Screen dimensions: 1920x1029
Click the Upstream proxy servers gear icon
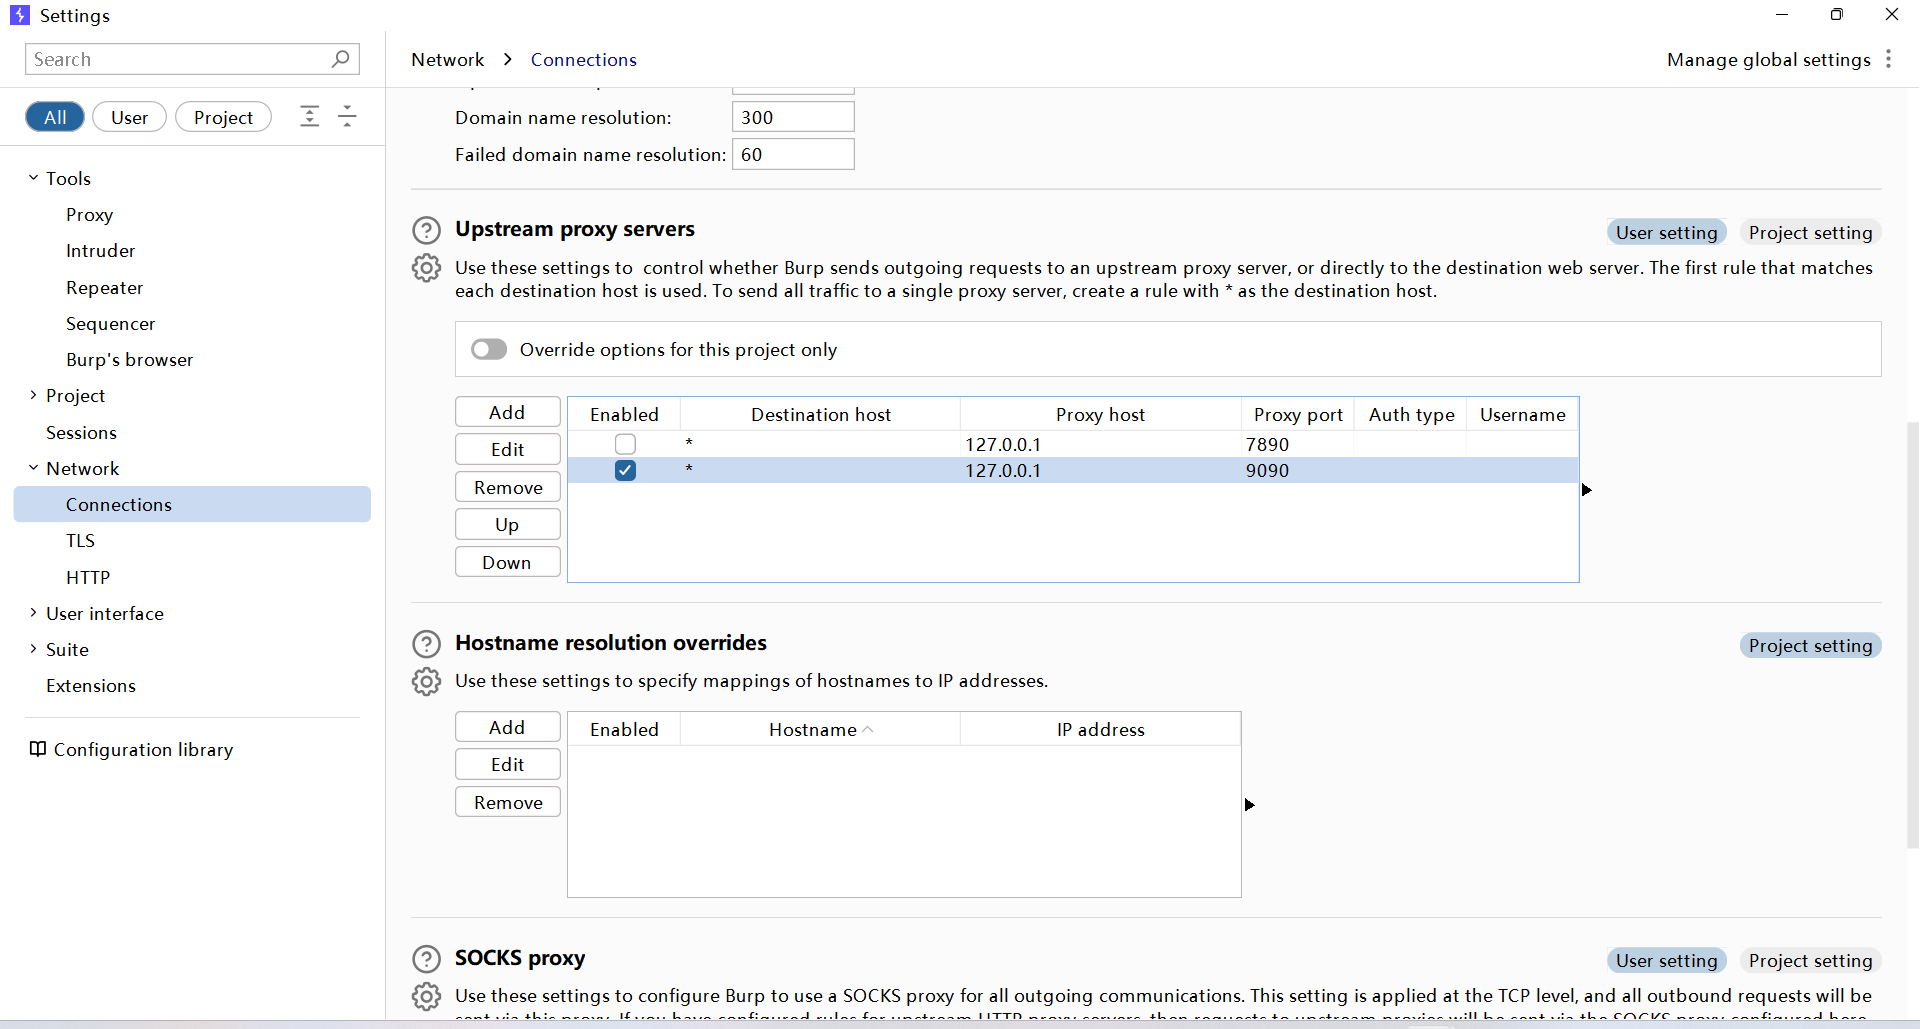(x=426, y=268)
